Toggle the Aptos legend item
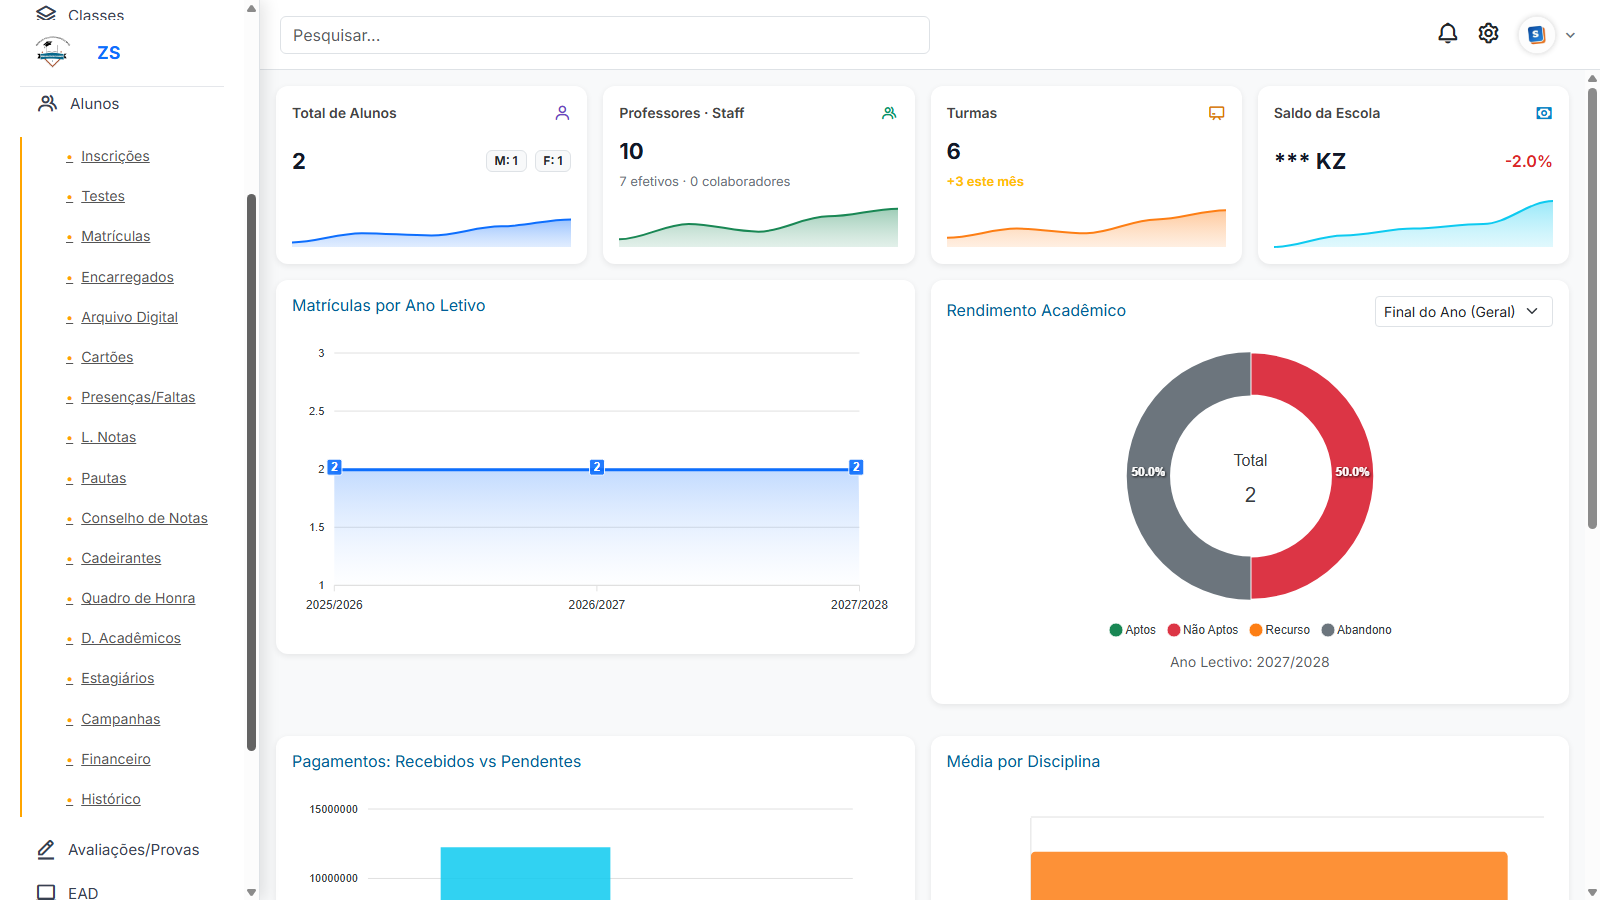Image resolution: width=1600 pixels, height=900 pixels. coord(1132,630)
